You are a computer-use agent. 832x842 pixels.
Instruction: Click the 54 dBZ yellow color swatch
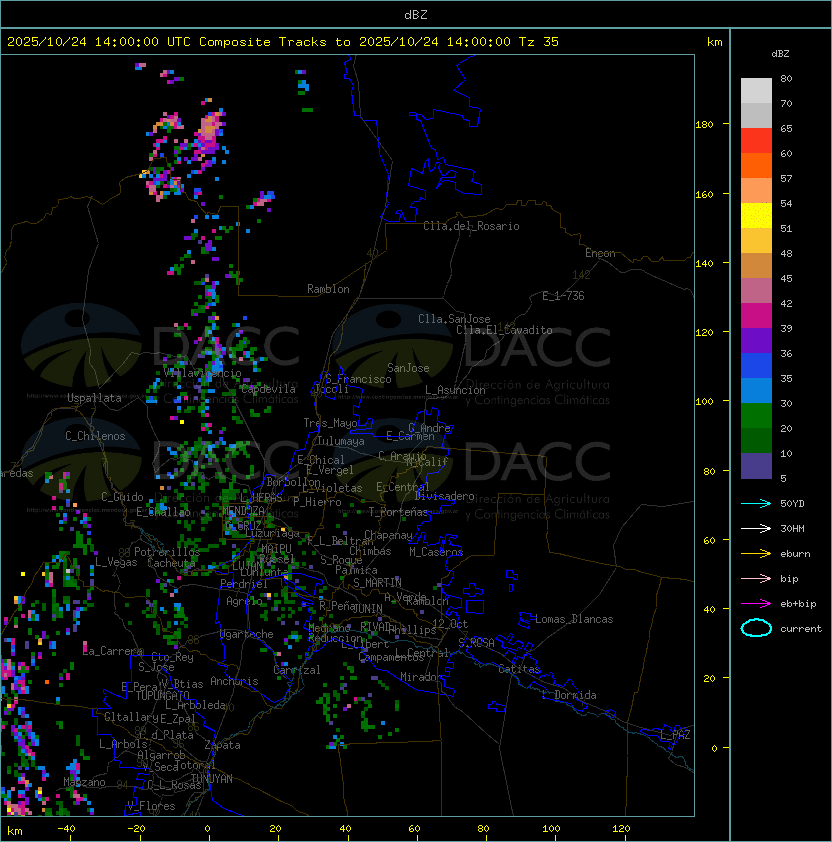point(756,215)
